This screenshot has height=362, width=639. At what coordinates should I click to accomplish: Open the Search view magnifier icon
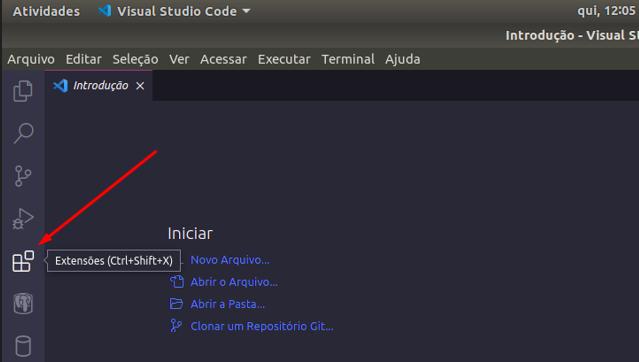pyautogui.click(x=23, y=133)
